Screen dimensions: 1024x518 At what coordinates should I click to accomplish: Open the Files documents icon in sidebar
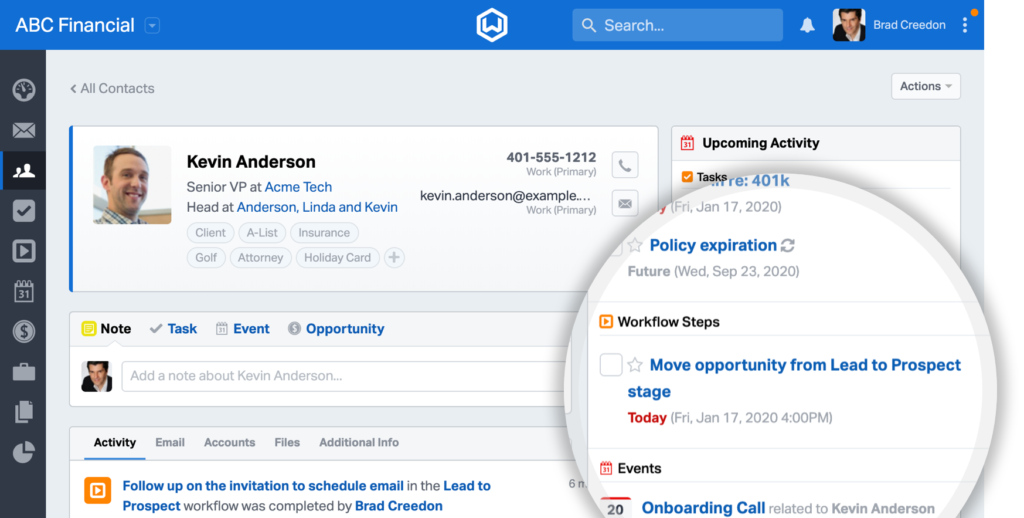(24, 412)
